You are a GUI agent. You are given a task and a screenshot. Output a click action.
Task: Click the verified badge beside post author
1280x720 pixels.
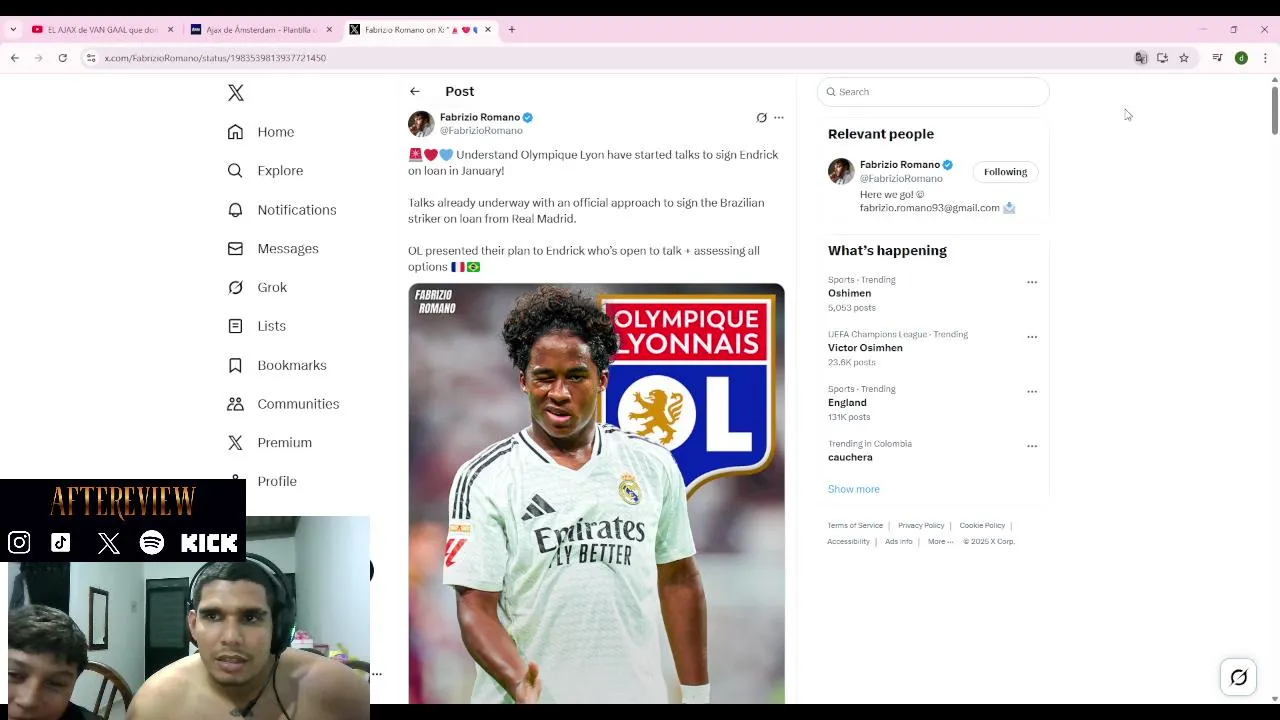click(x=527, y=118)
